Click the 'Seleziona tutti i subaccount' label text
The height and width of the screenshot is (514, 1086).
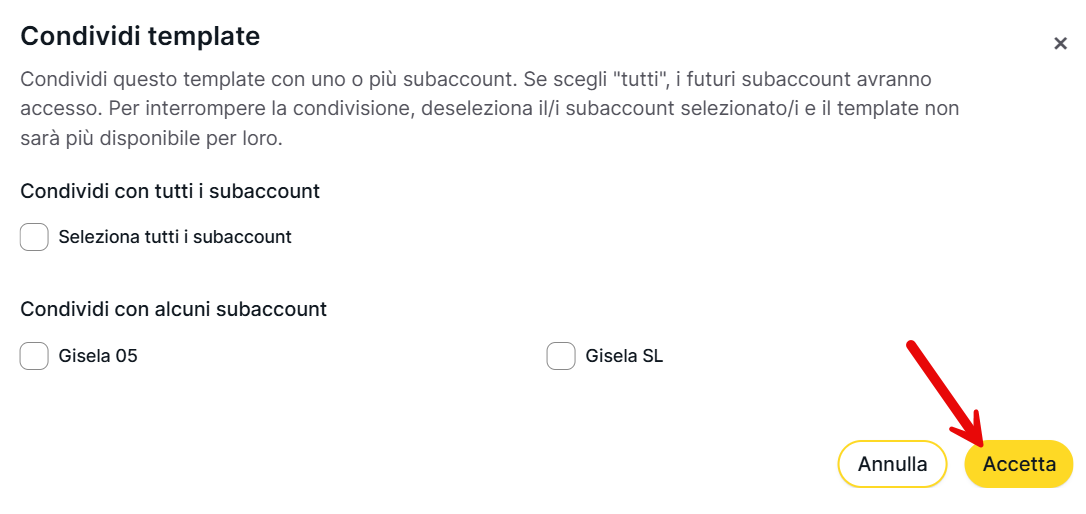tap(175, 237)
